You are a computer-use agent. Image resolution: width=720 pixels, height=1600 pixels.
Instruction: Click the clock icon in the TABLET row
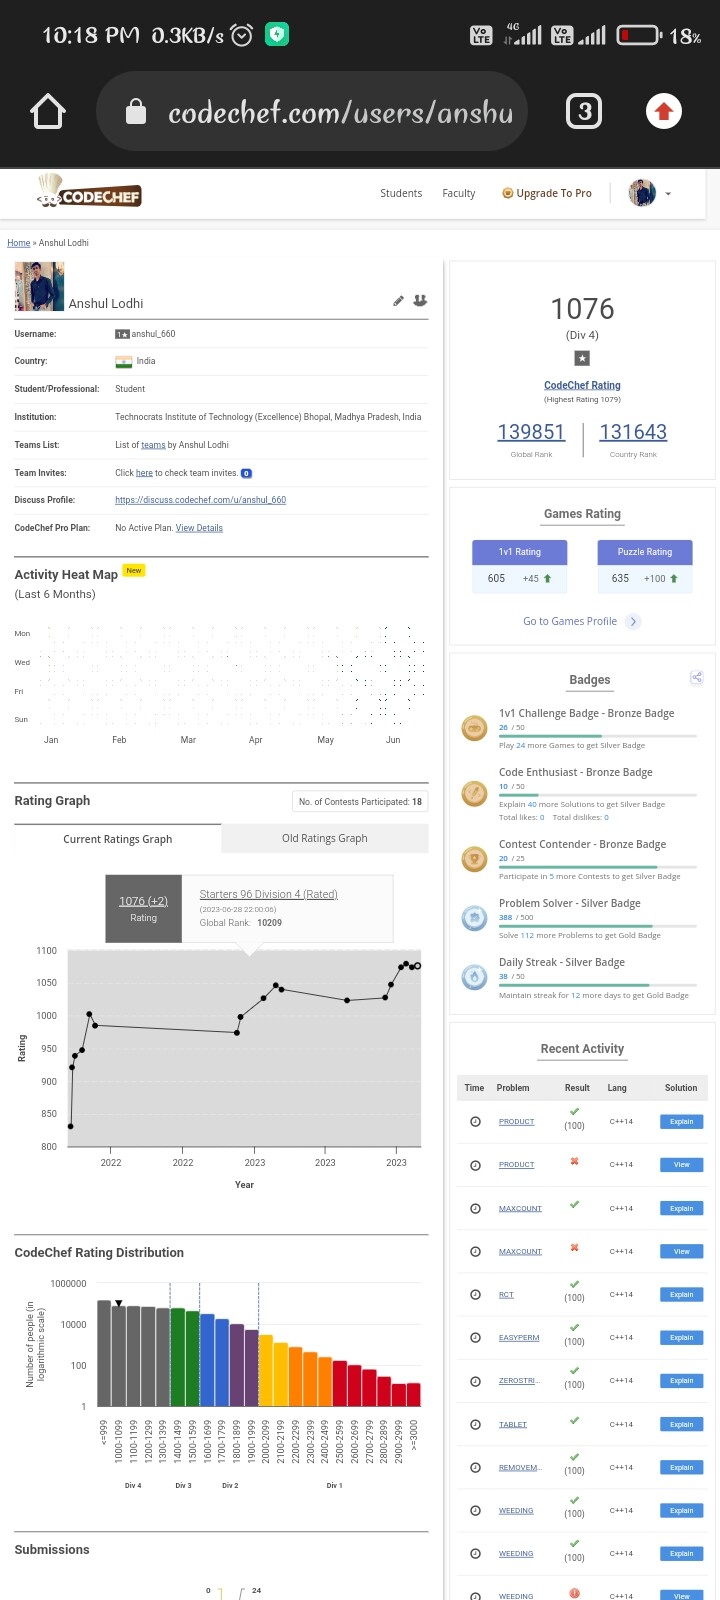pyautogui.click(x=475, y=1424)
